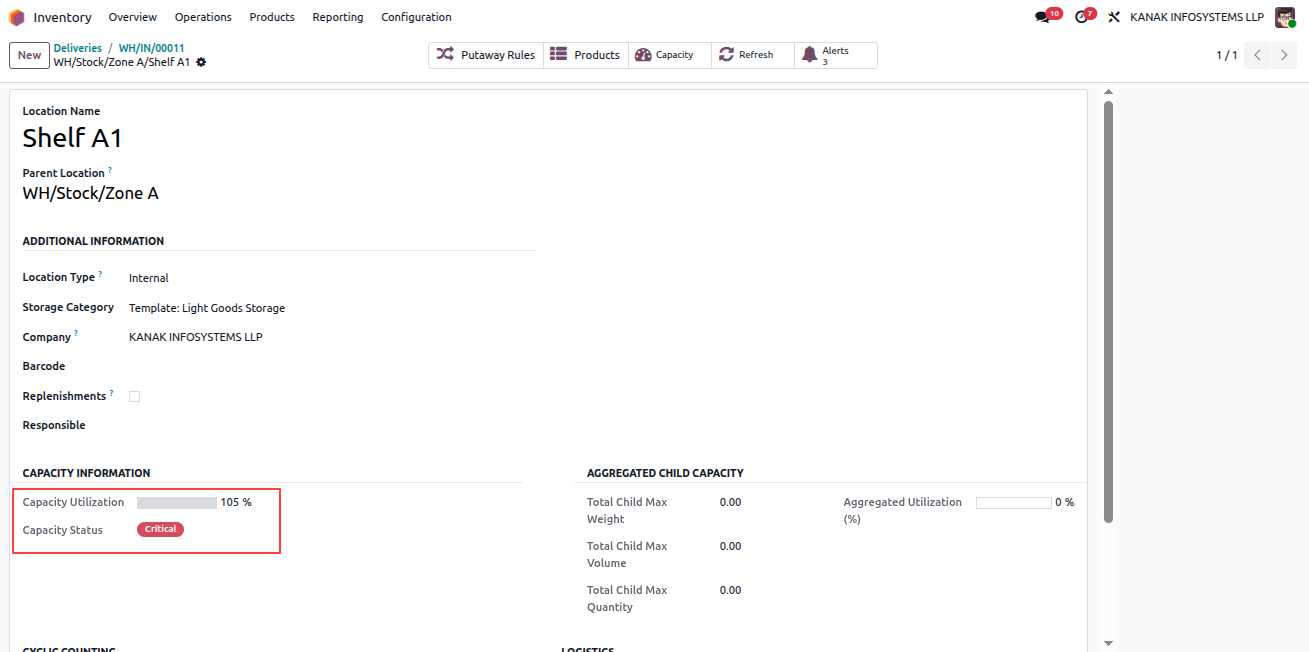Go to Deliveries breadcrumb link
1309x652 pixels.
(x=78, y=48)
